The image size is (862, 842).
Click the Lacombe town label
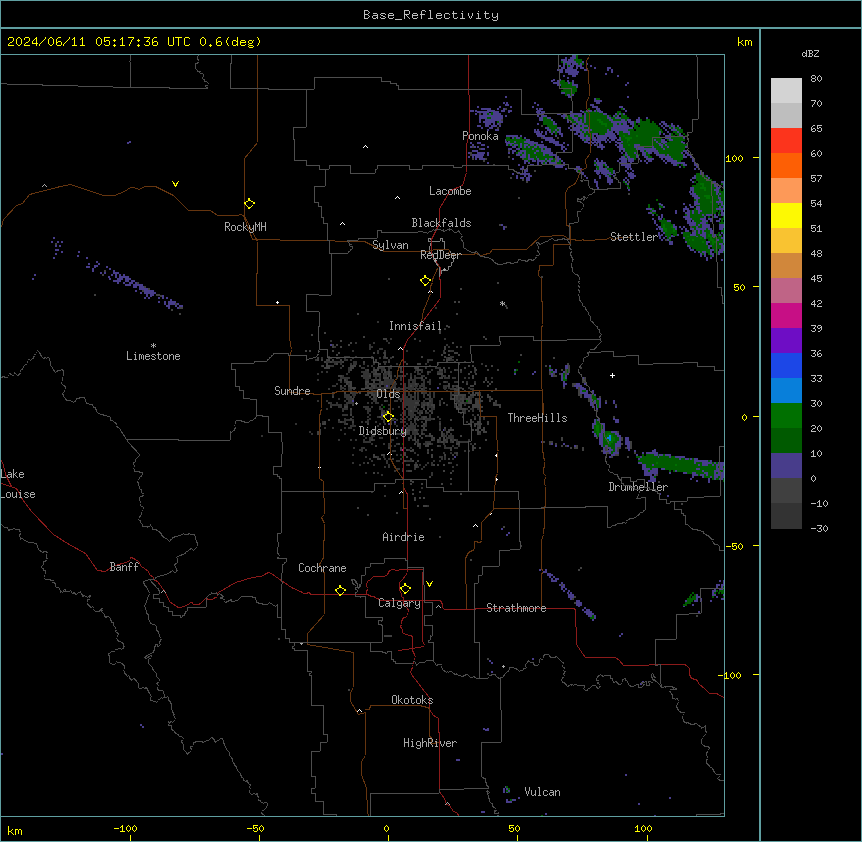450,191
